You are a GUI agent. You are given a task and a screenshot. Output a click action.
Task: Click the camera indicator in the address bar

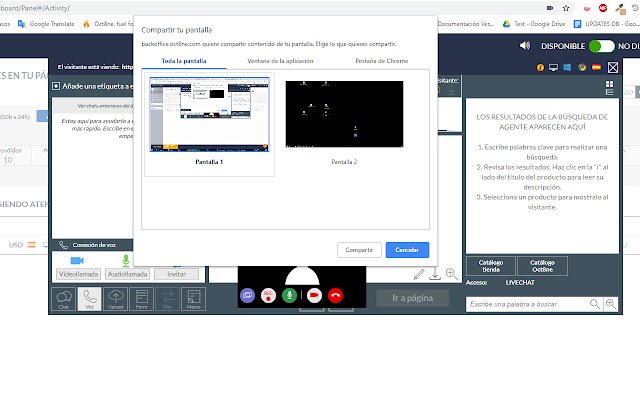550,8
